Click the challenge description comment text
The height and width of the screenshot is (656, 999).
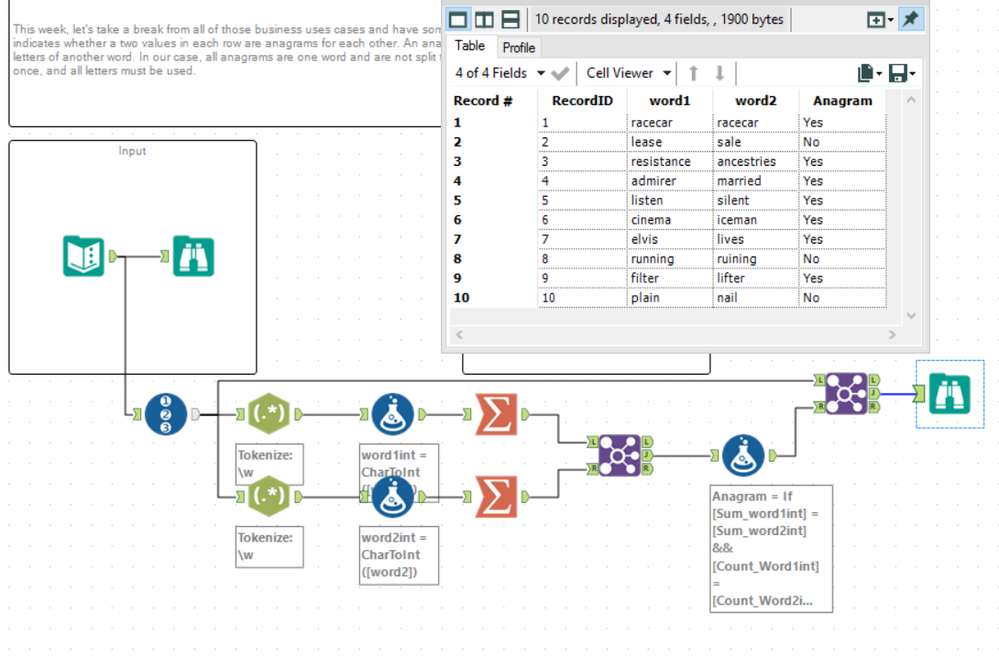coord(226,50)
